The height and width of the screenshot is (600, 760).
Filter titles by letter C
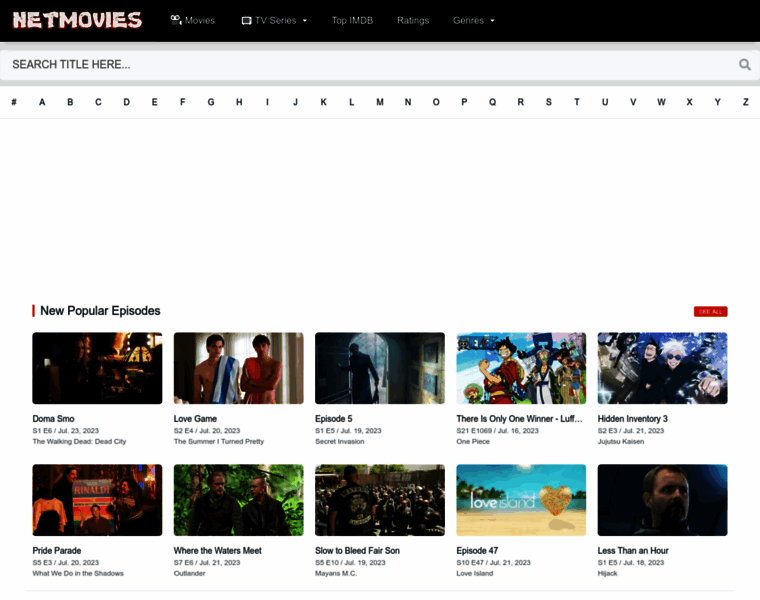click(98, 102)
